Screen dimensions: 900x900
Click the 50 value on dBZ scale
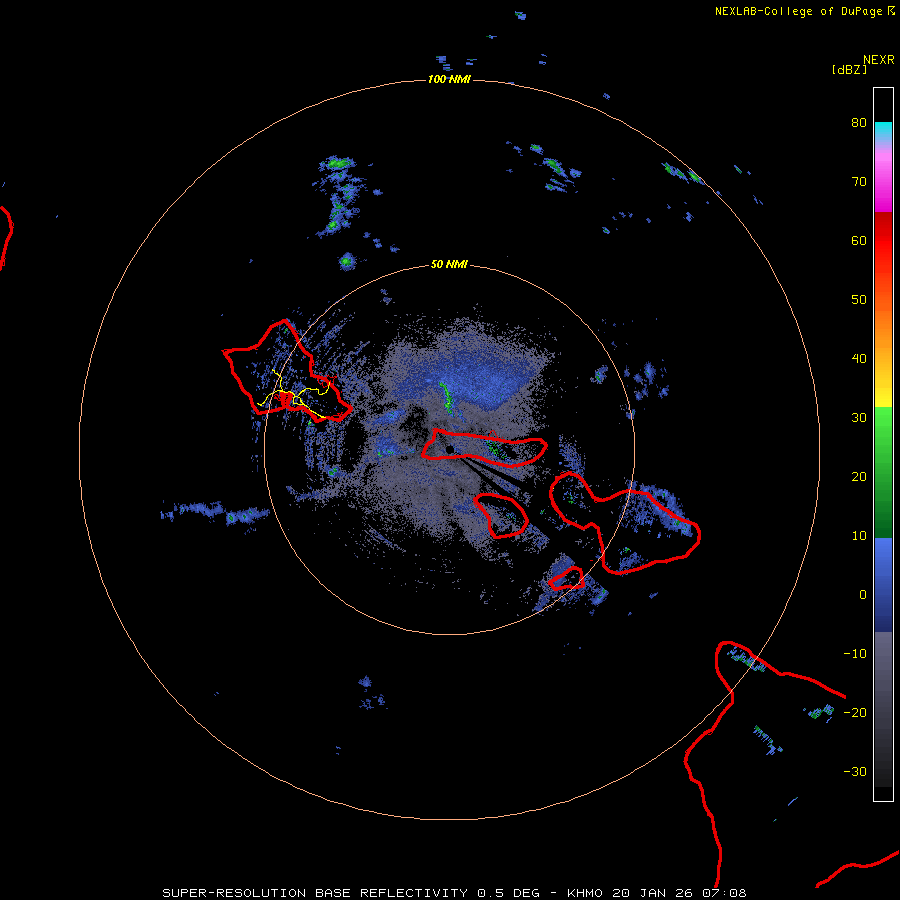pyautogui.click(x=859, y=300)
